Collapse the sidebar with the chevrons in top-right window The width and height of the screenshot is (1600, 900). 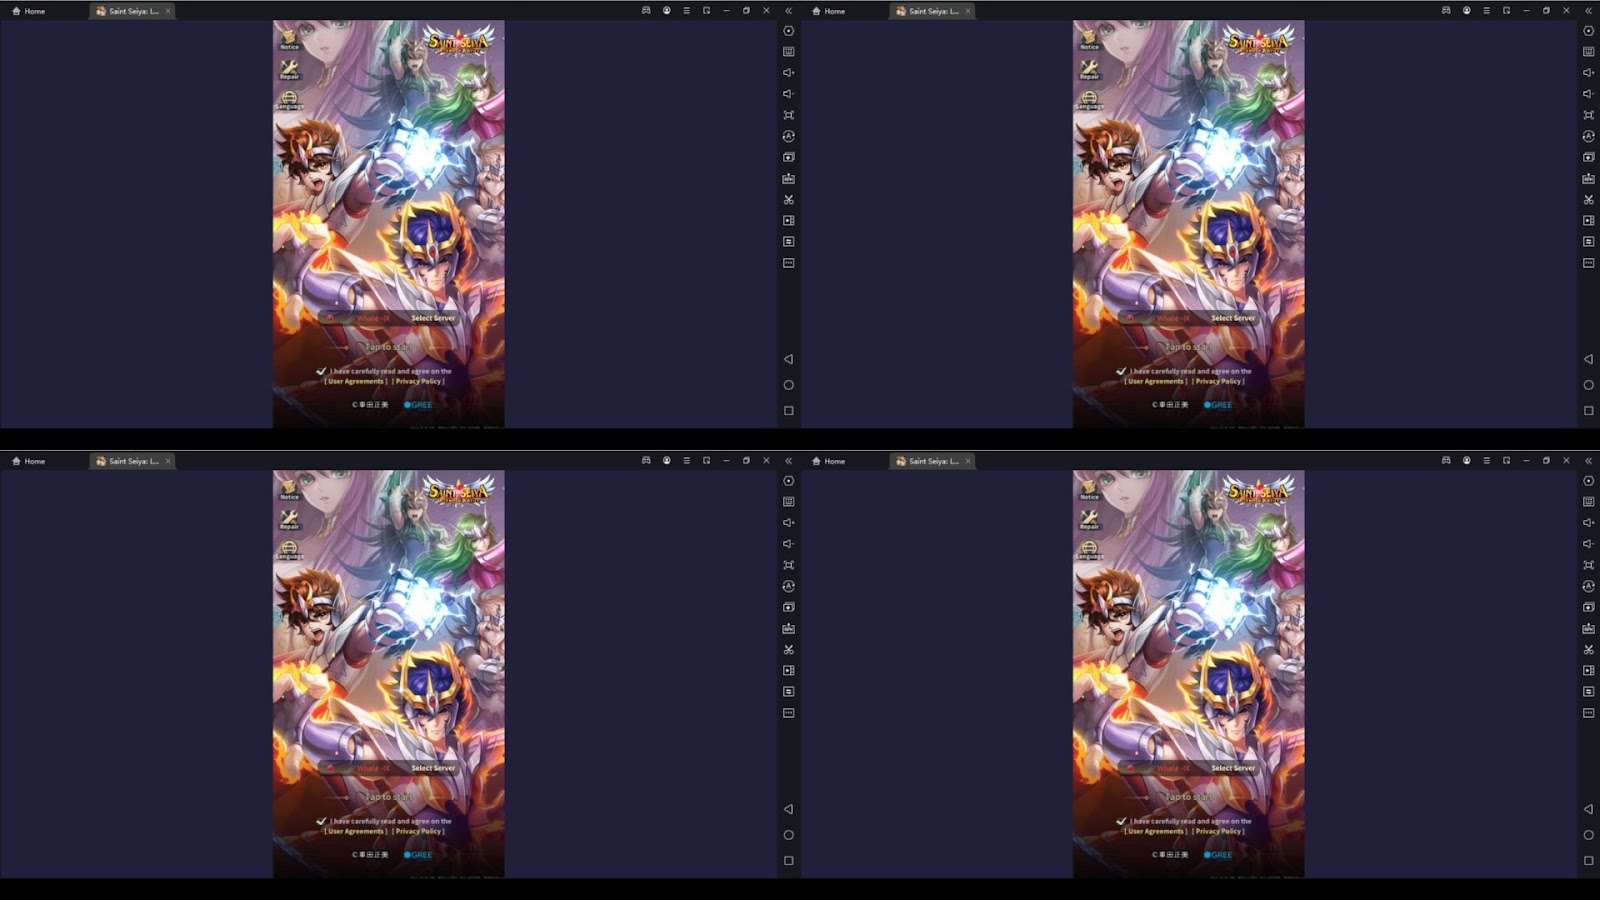[1589, 11]
